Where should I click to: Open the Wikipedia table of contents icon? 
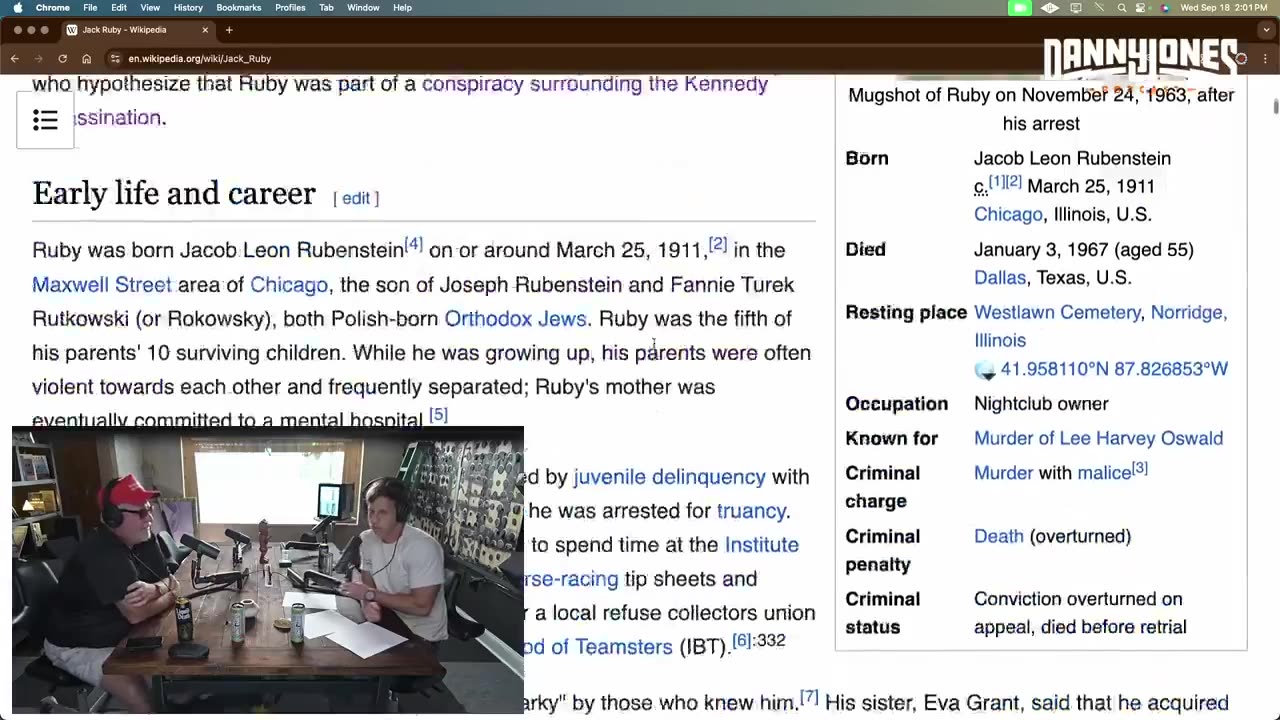pyautogui.click(x=45, y=120)
